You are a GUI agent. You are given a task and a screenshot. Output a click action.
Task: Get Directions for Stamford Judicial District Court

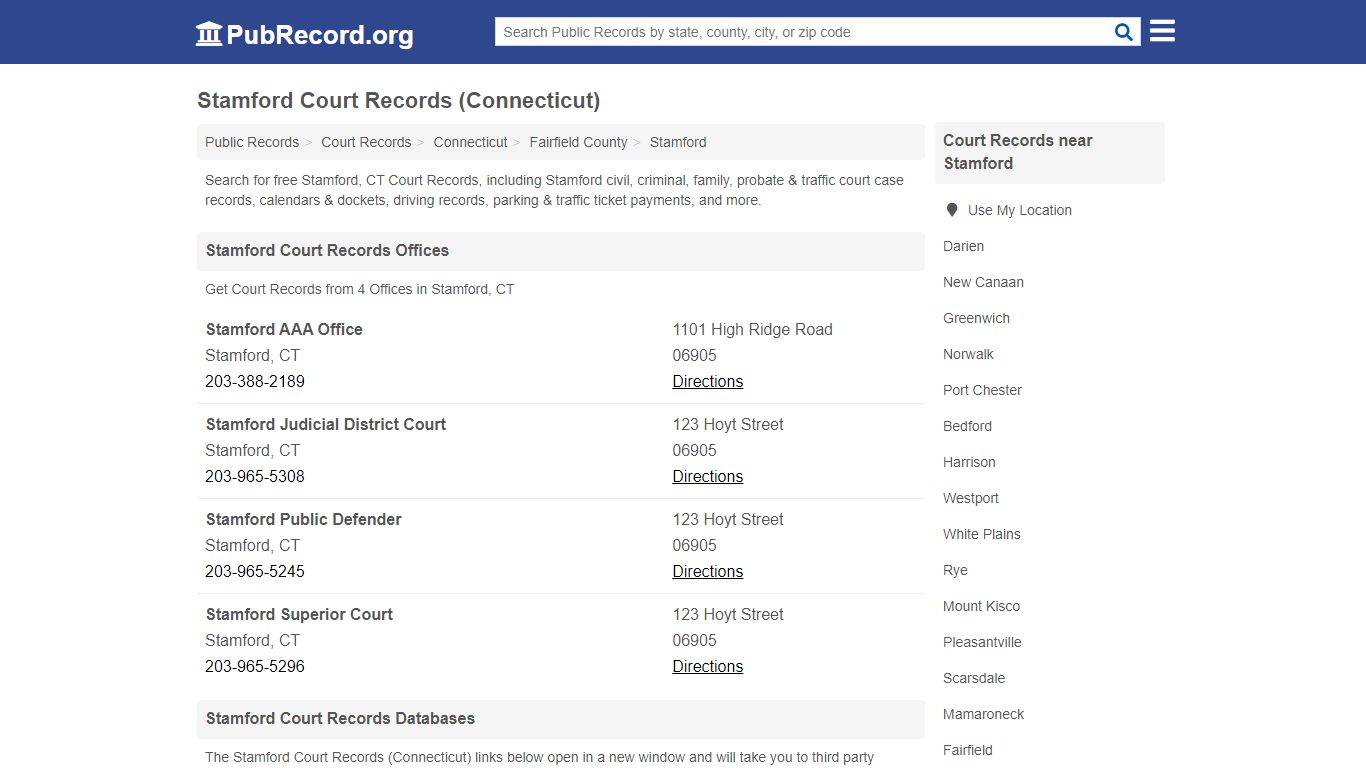(707, 476)
